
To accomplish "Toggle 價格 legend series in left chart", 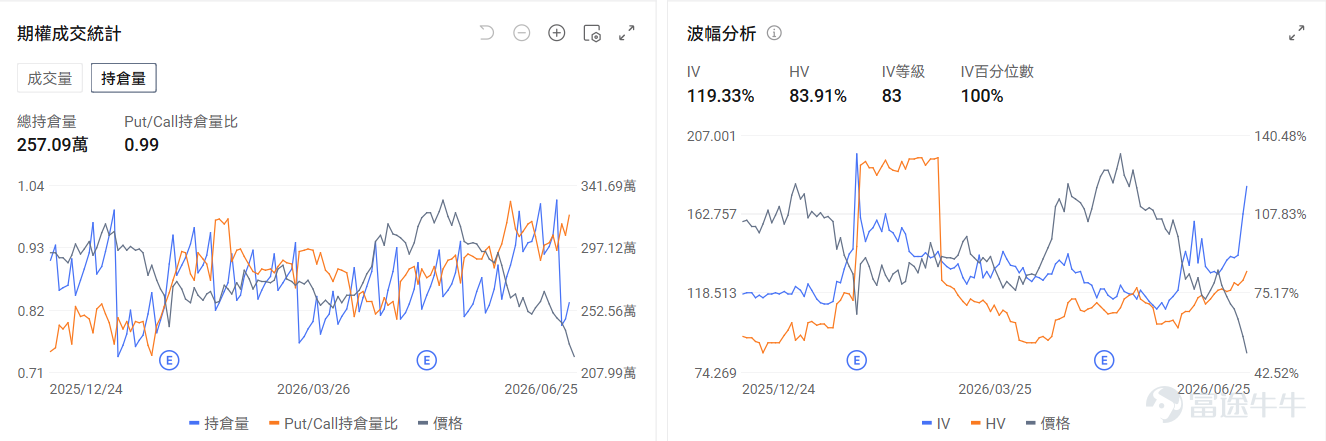I will [x=440, y=423].
